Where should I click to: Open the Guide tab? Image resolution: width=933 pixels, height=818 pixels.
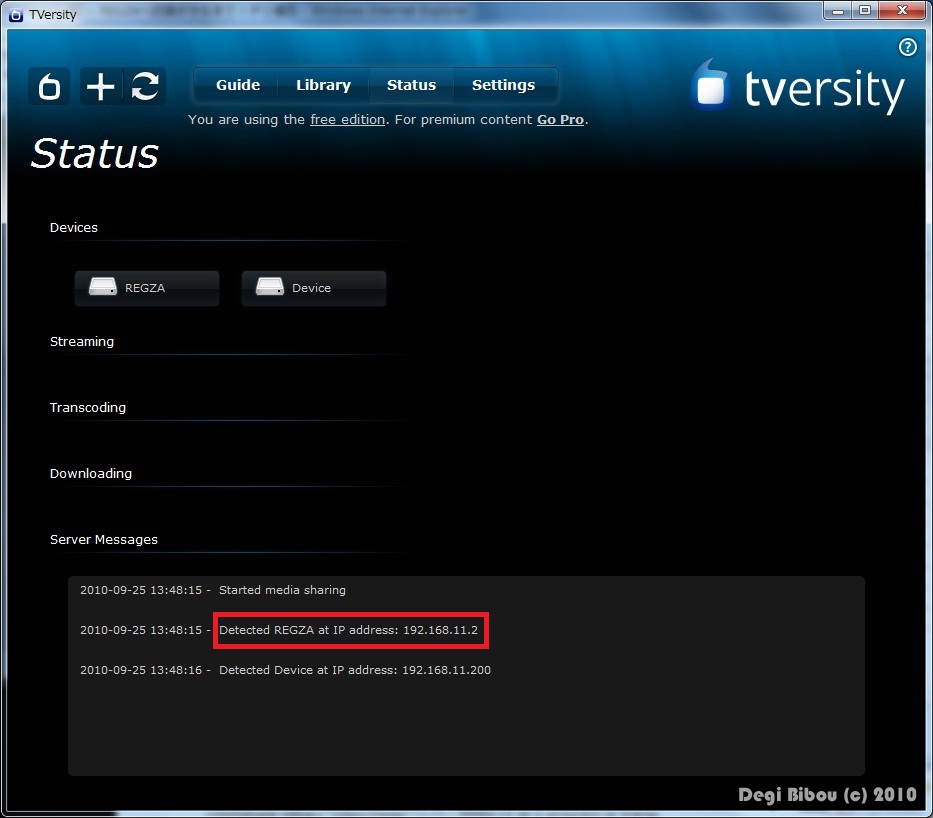tap(238, 85)
